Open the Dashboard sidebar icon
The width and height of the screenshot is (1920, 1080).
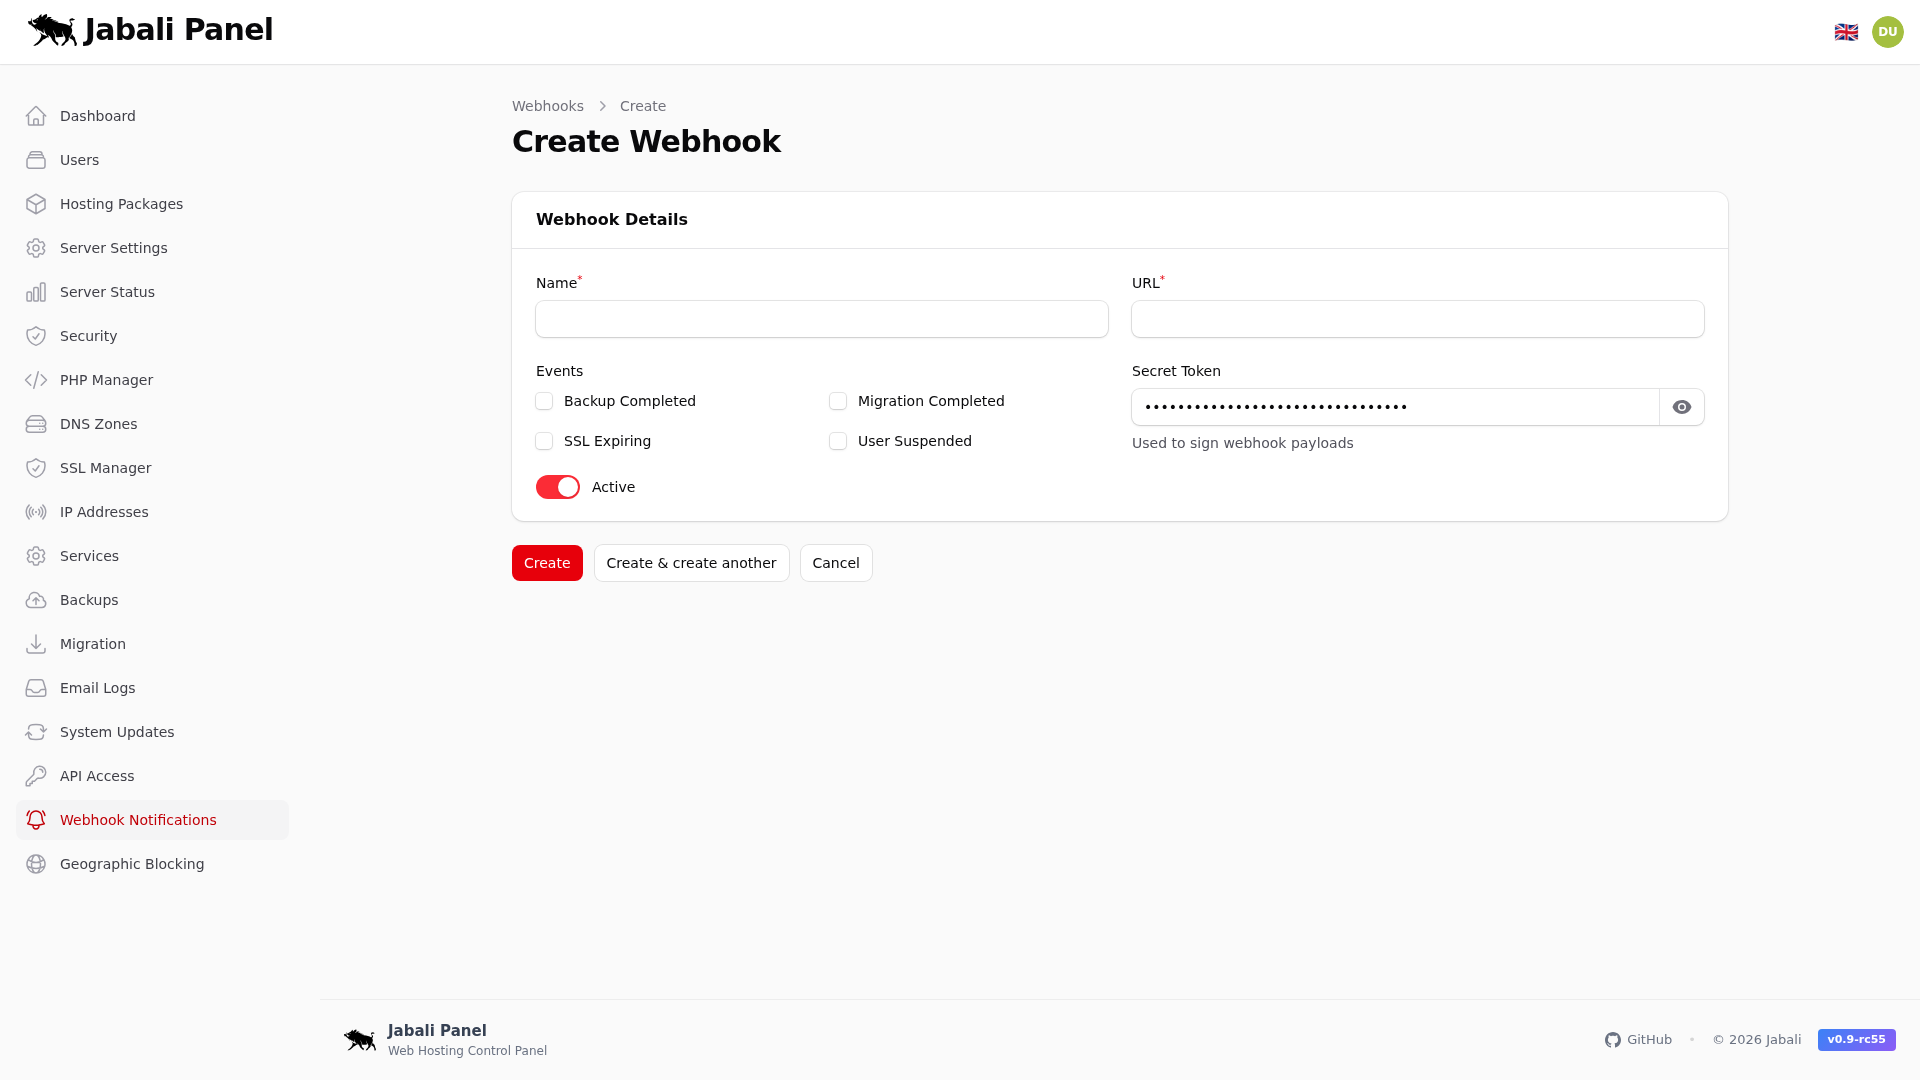pos(36,116)
